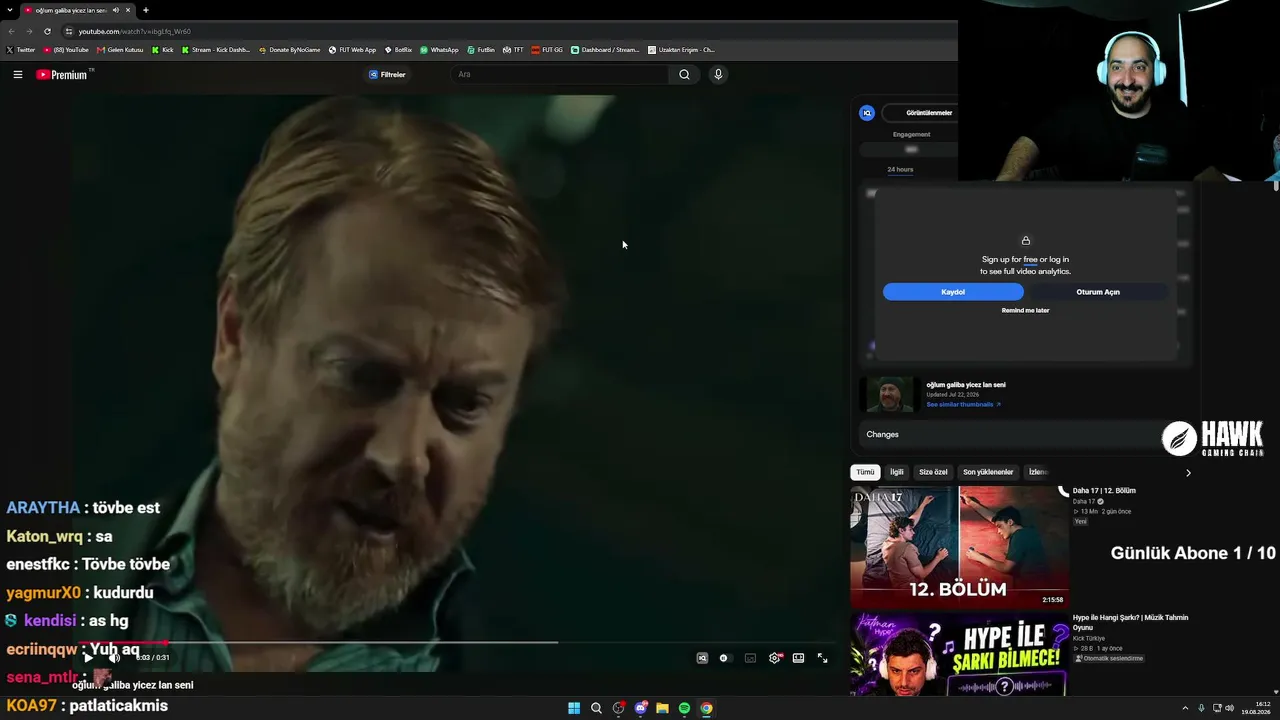Open Stream - Kick Dashboard bookmark
The width and height of the screenshot is (1280, 720).
pyautogui.click(x=216, y=50)
